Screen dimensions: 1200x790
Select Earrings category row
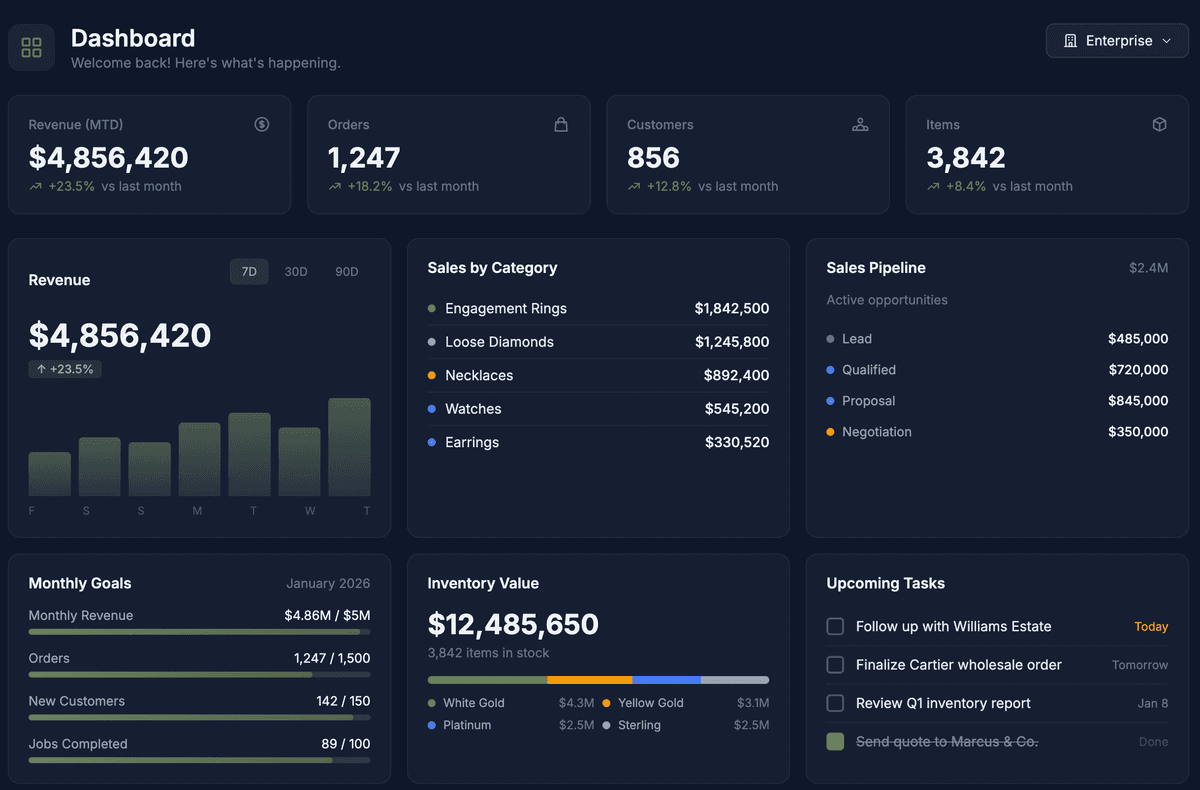click(x=598, y=442)
